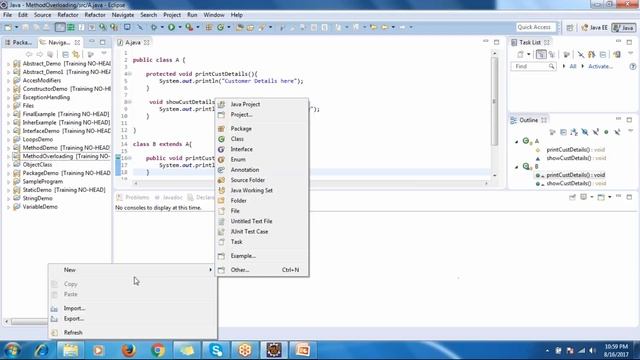This screenshot has width=640, height=360.
Task: Select the A.java editor tab
Action: point(133,42)
